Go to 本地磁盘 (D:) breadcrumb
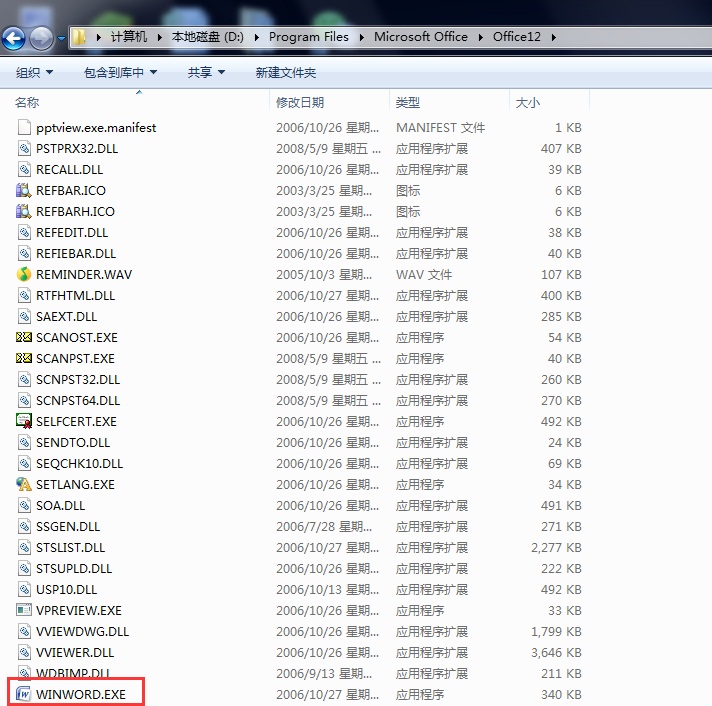Screen dimensions: 712x706 (208, 37)
